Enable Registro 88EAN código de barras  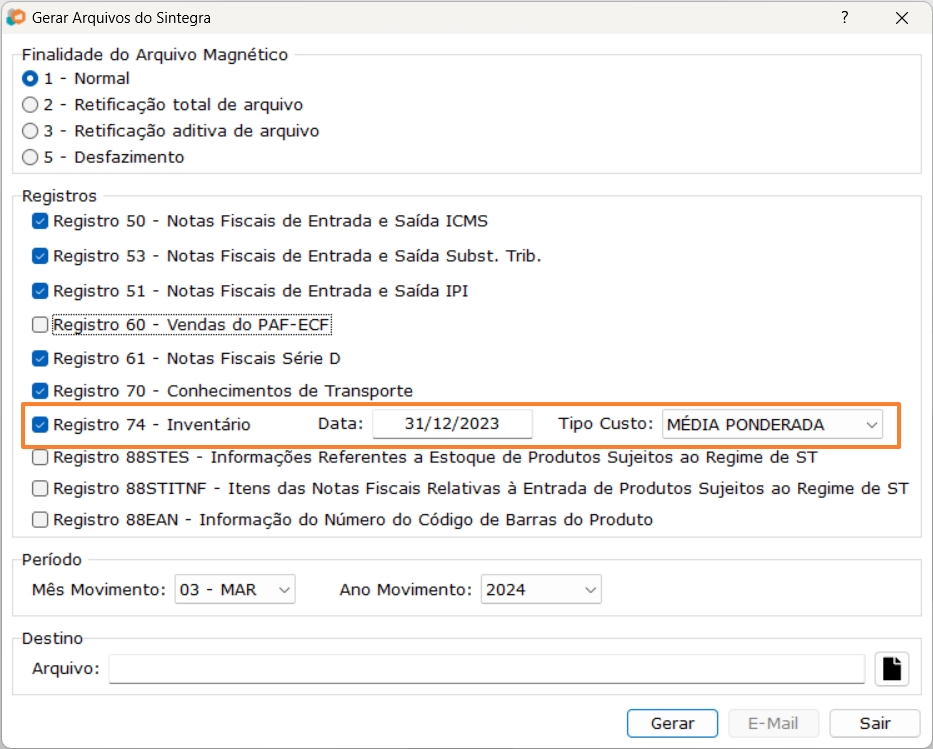coord(40,519)
